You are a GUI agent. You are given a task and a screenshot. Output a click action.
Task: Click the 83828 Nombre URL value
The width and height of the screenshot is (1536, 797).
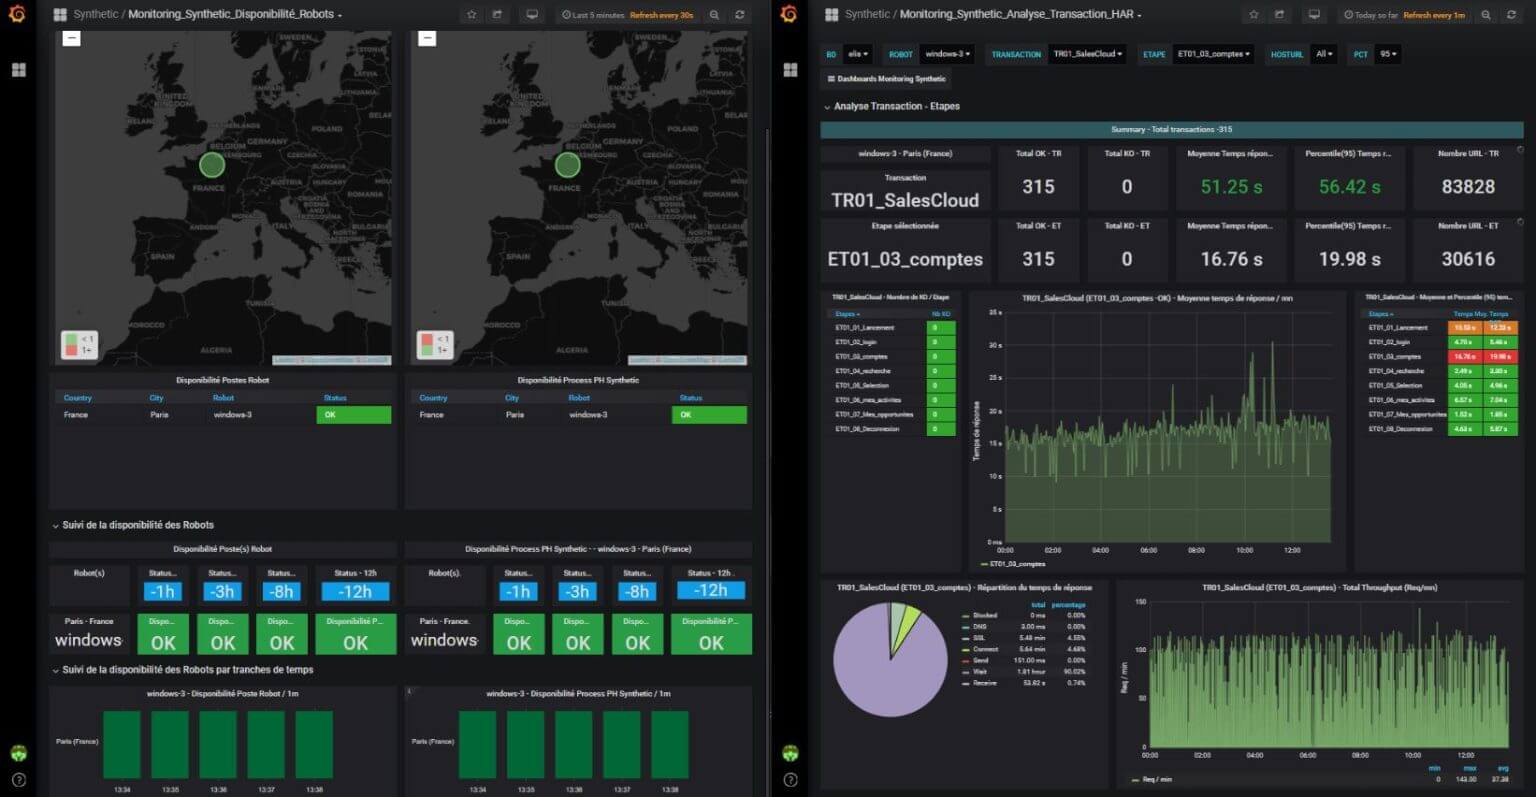(1468, 187)
